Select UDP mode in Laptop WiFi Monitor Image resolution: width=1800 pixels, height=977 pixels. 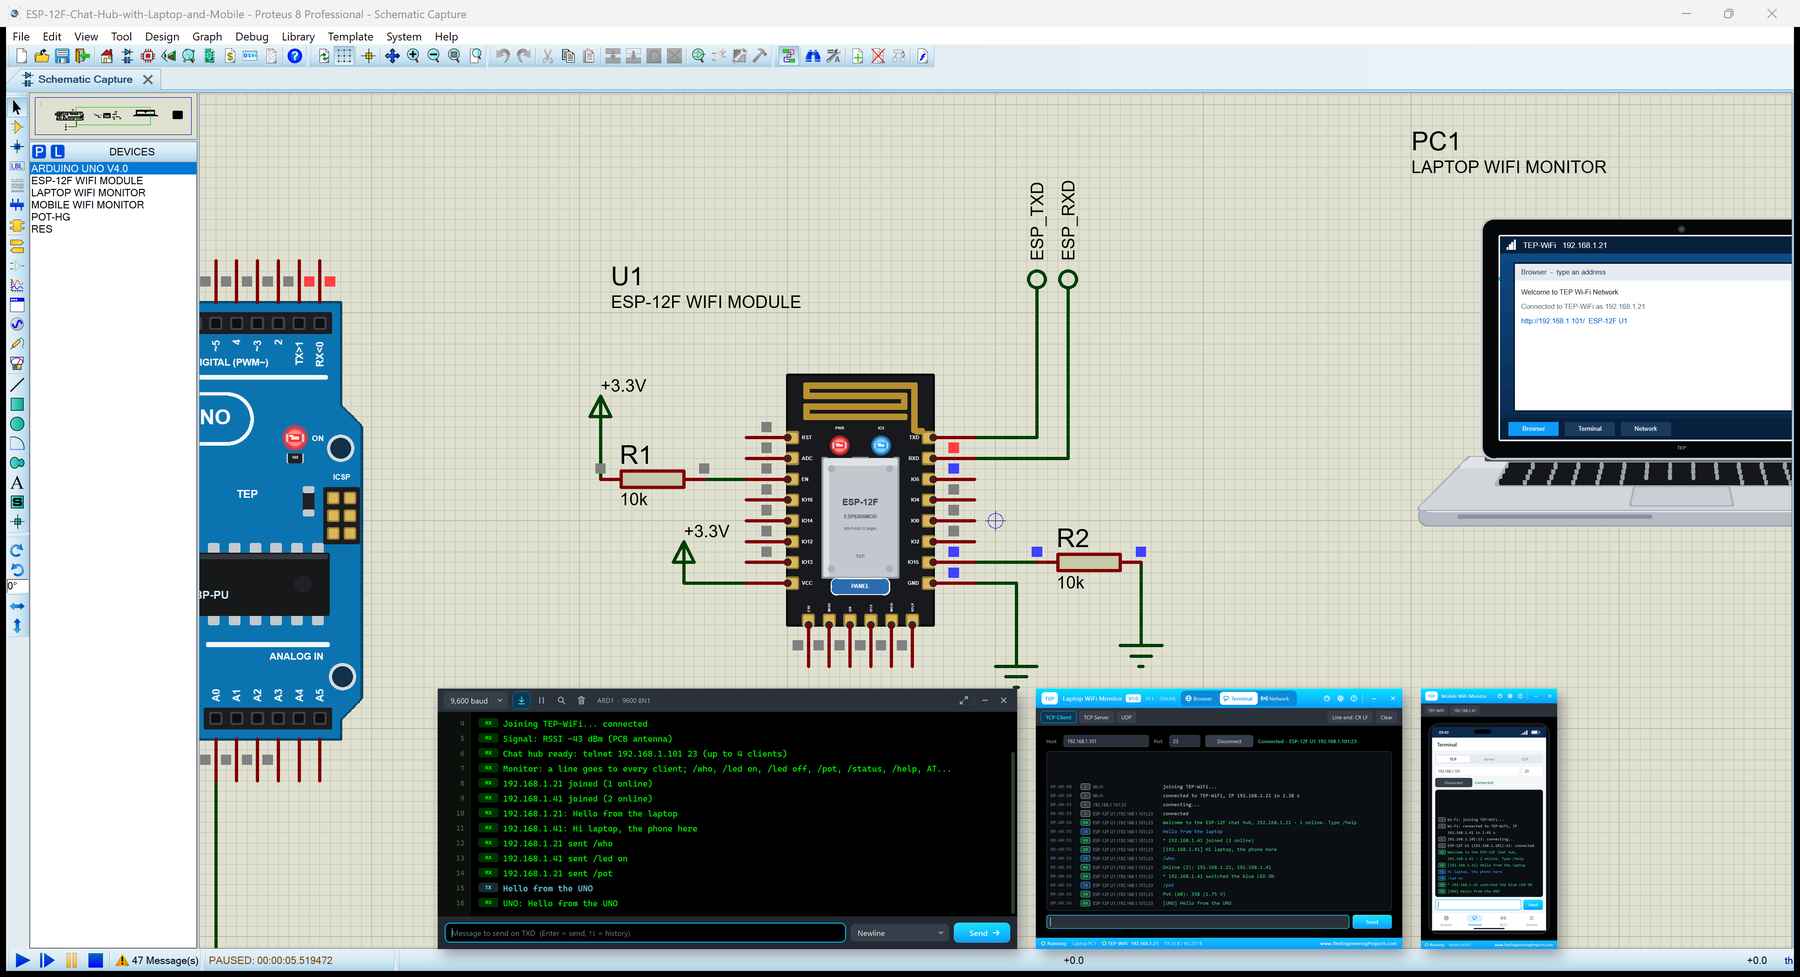pos(1126,717)
